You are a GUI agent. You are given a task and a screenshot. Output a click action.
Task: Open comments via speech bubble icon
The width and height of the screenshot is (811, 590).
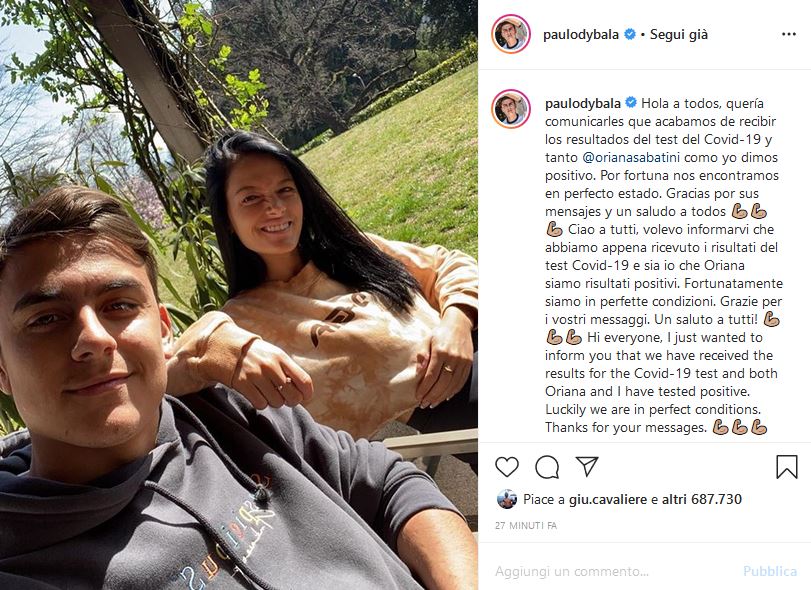click(547, 467)
